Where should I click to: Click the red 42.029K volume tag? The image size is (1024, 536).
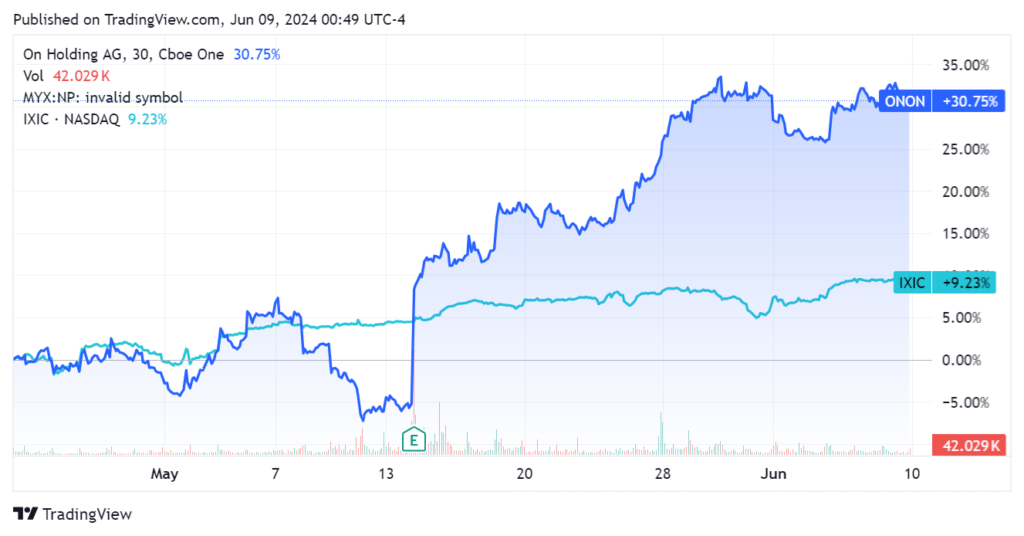pyautogui.click(x=967, y=445)
